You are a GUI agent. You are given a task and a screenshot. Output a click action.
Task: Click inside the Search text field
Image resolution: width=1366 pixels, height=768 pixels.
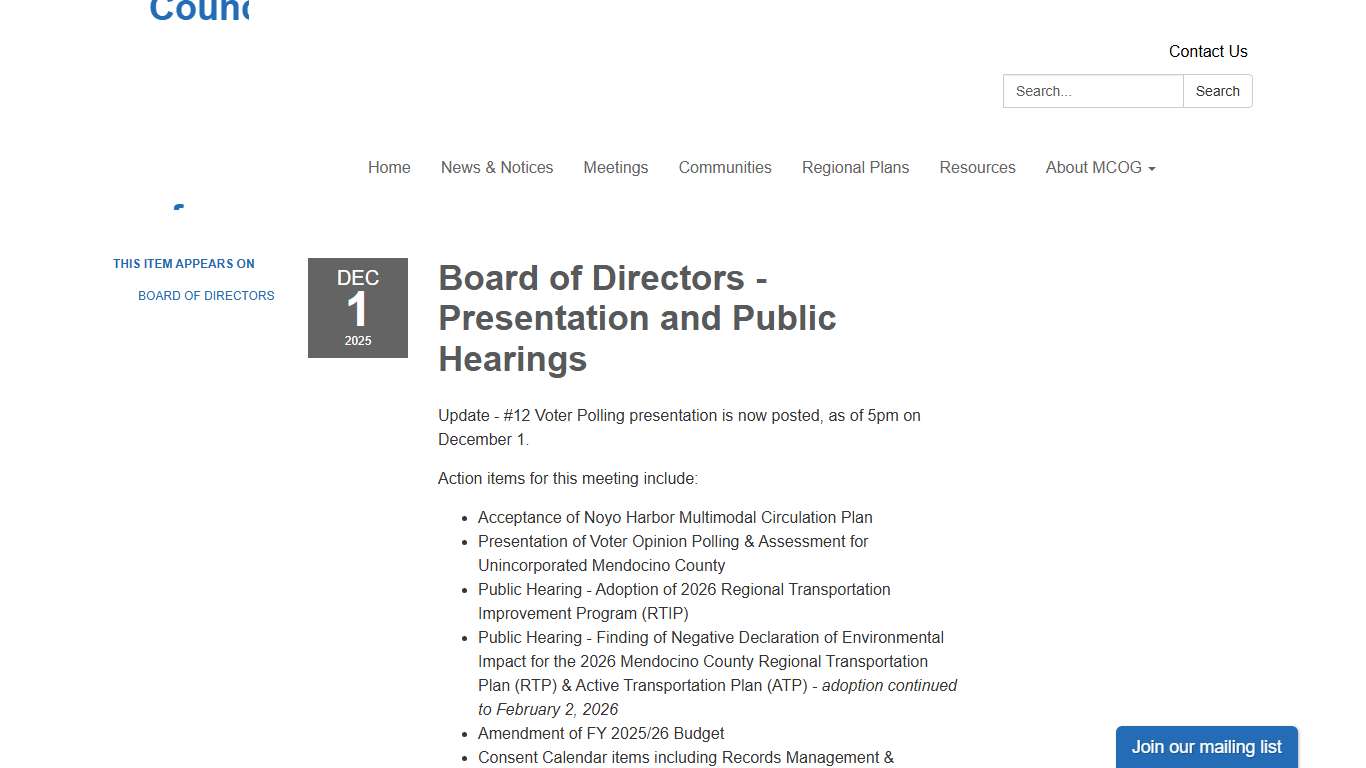[1092, 91]
